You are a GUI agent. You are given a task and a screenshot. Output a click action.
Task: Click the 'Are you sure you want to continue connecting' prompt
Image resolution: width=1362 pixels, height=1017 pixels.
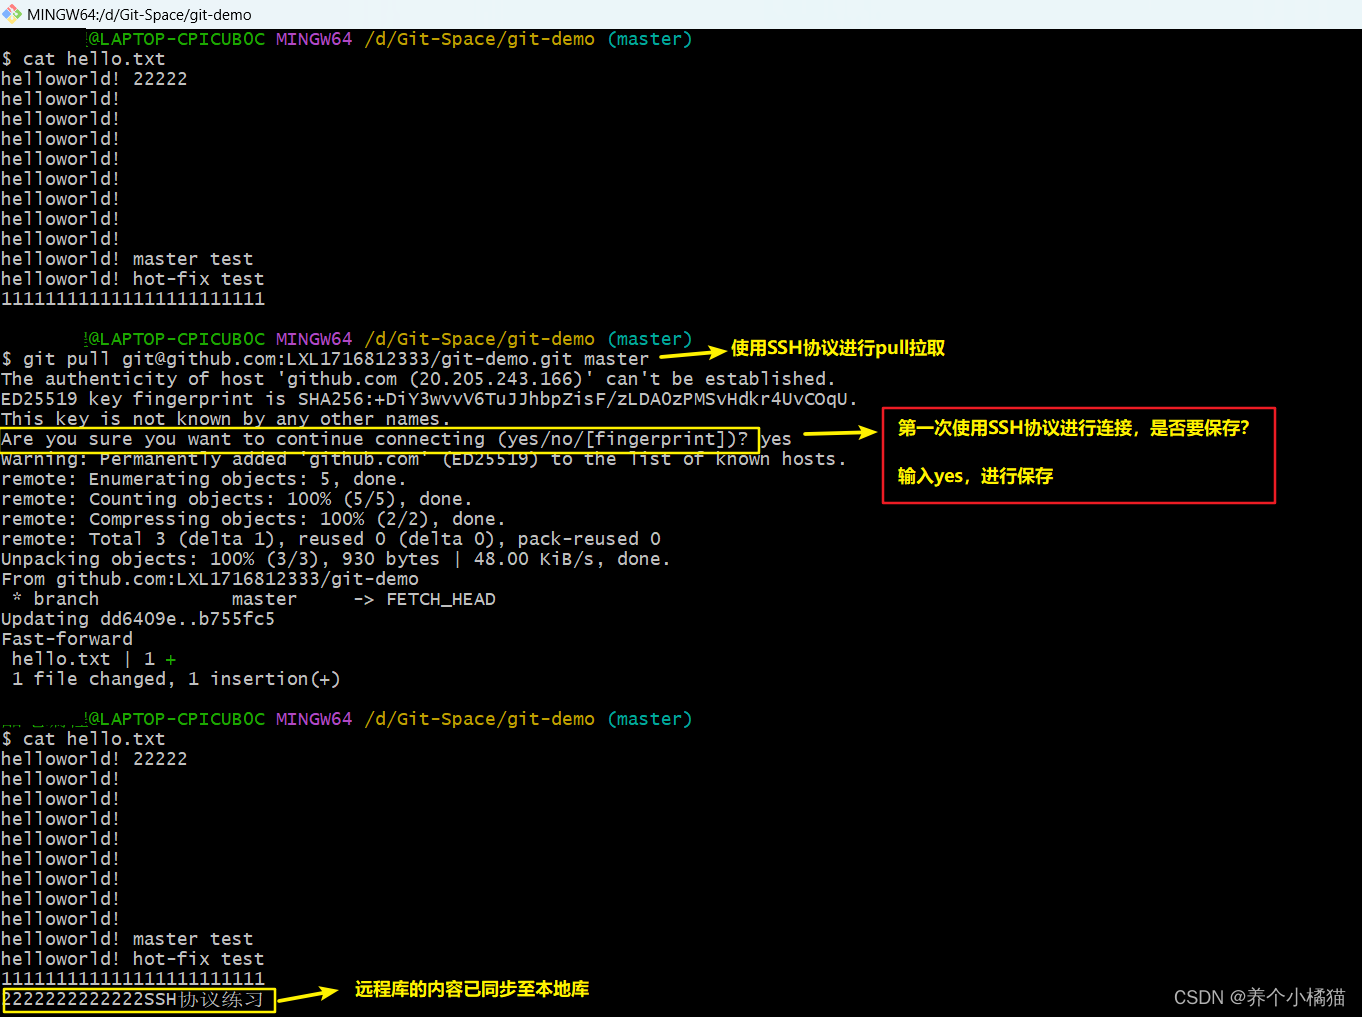[375, 439]
